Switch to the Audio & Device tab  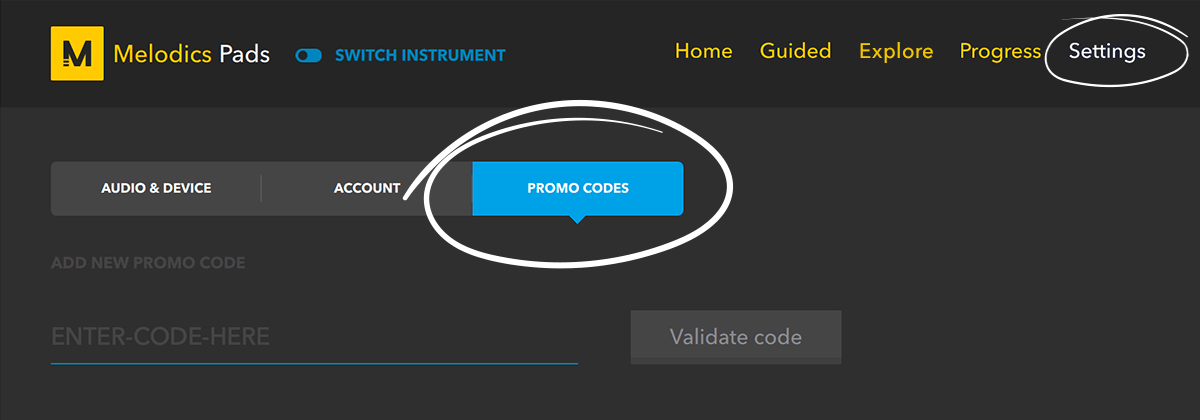(156, 188)
